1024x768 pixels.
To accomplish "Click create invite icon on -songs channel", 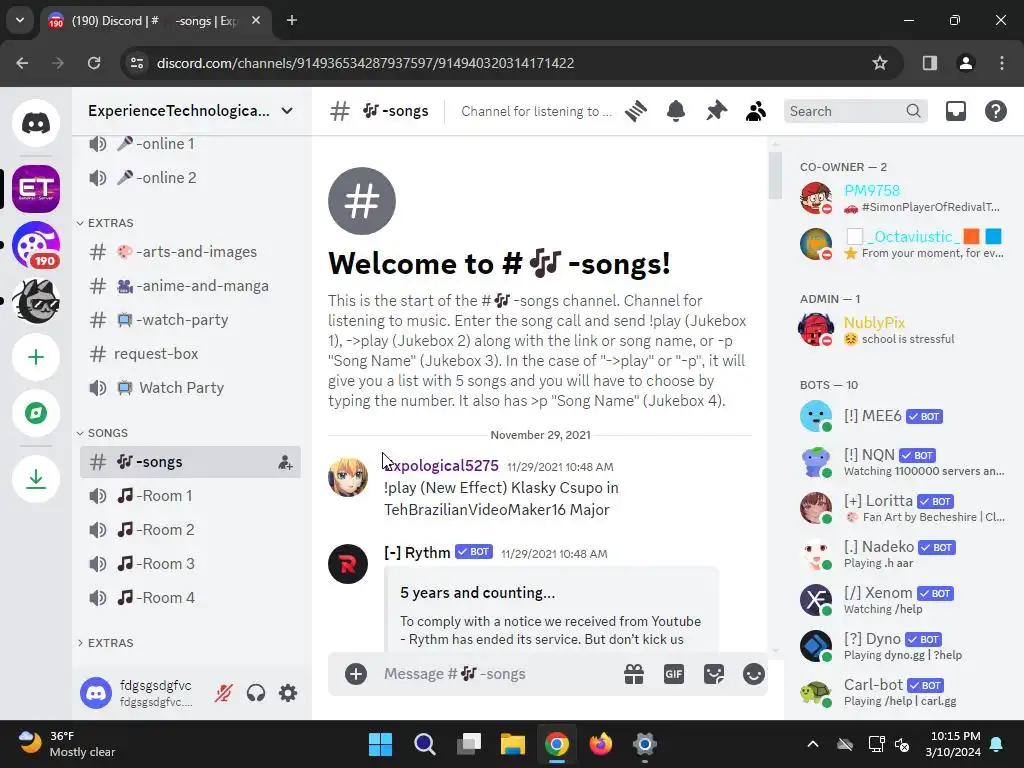I will click(x=285, y=462).
